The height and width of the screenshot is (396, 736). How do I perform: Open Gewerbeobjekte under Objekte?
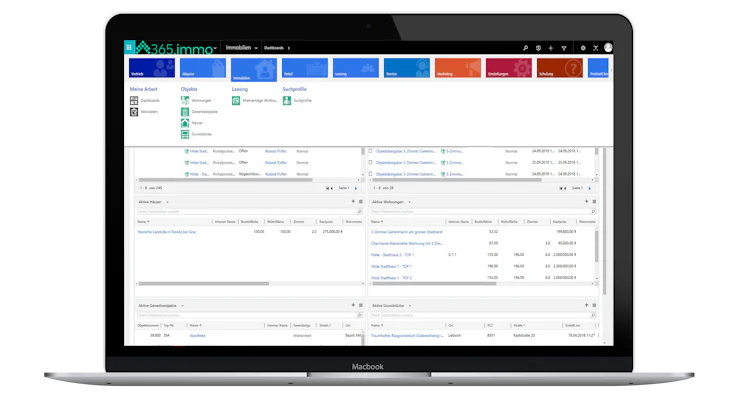tap(199, 112)
